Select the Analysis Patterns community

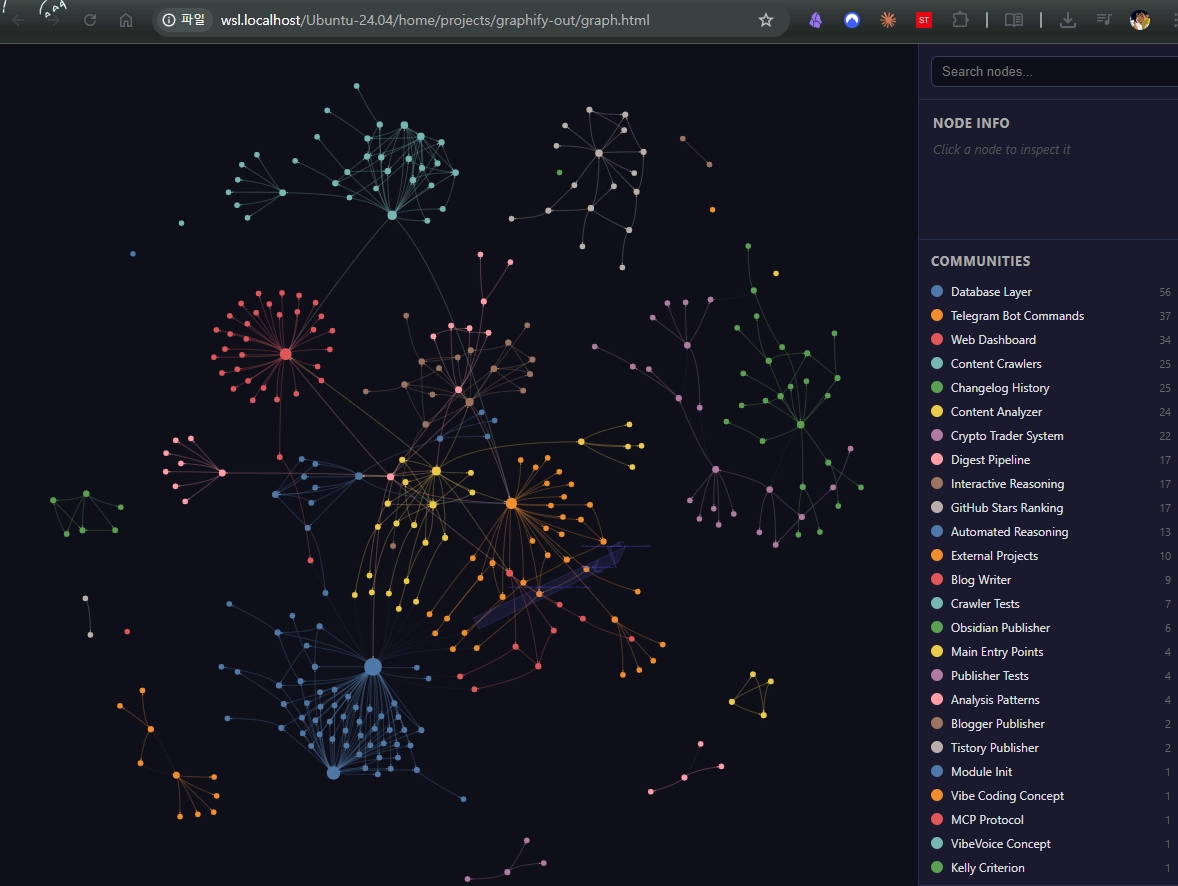1050,700
